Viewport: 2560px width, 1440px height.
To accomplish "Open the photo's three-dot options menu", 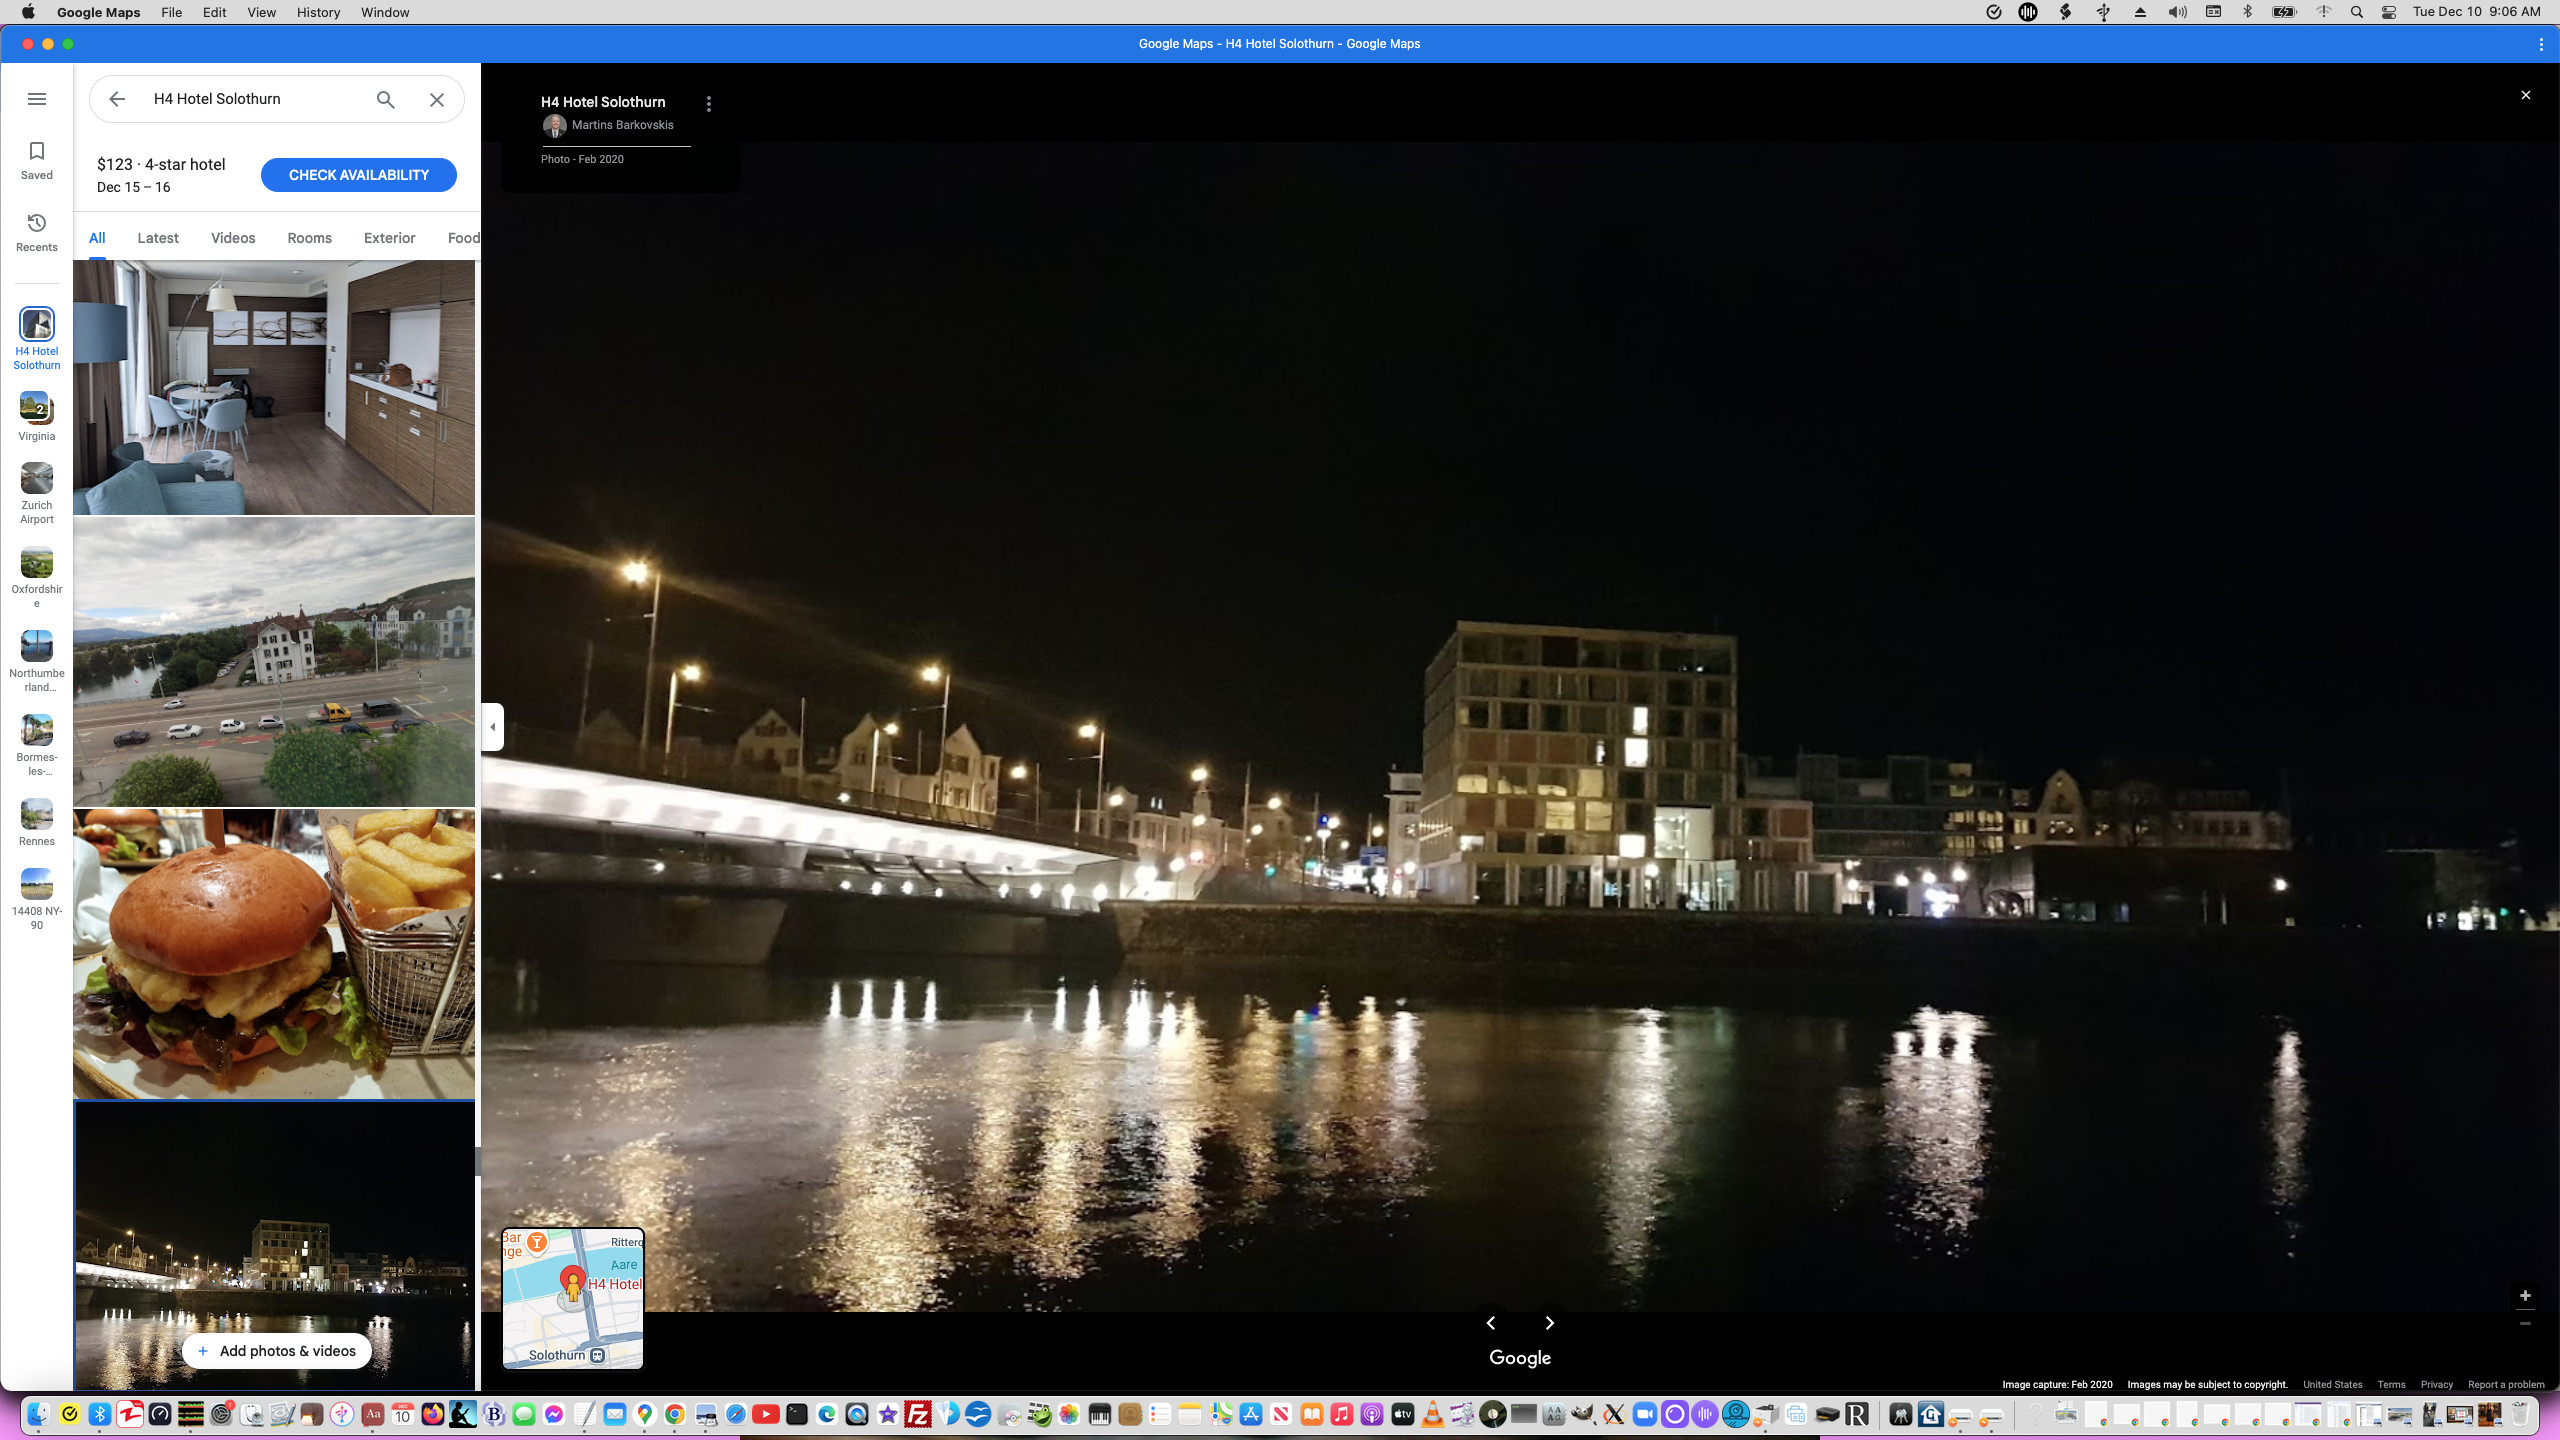I will [x=709, y=104].
